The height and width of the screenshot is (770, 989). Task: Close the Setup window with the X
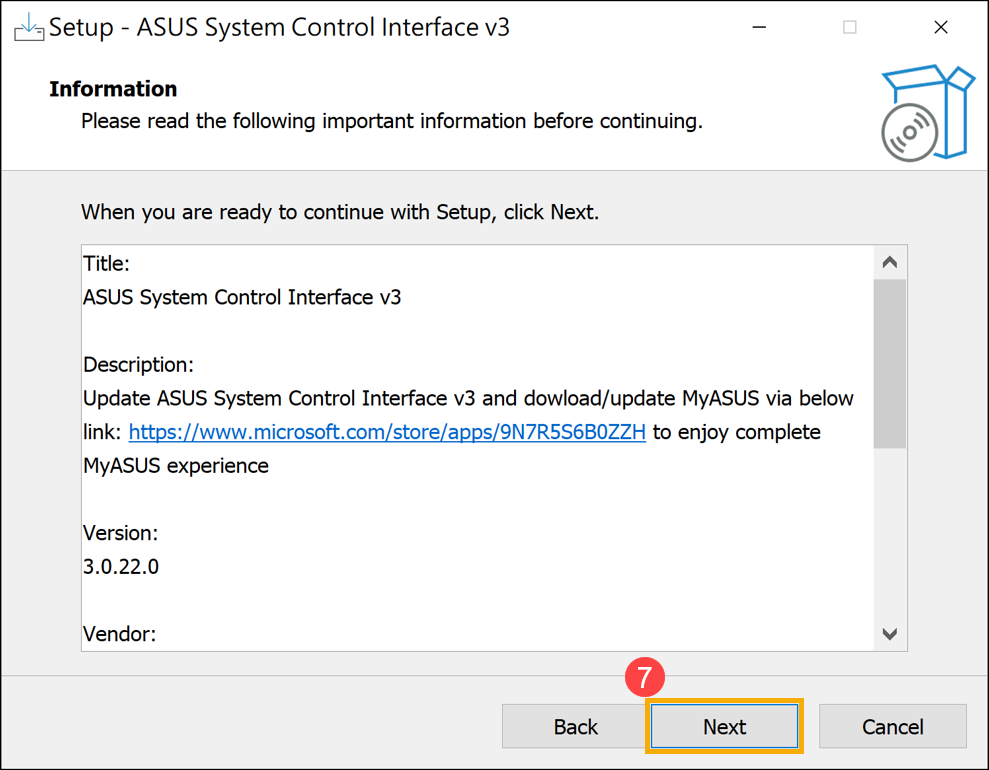940,27
